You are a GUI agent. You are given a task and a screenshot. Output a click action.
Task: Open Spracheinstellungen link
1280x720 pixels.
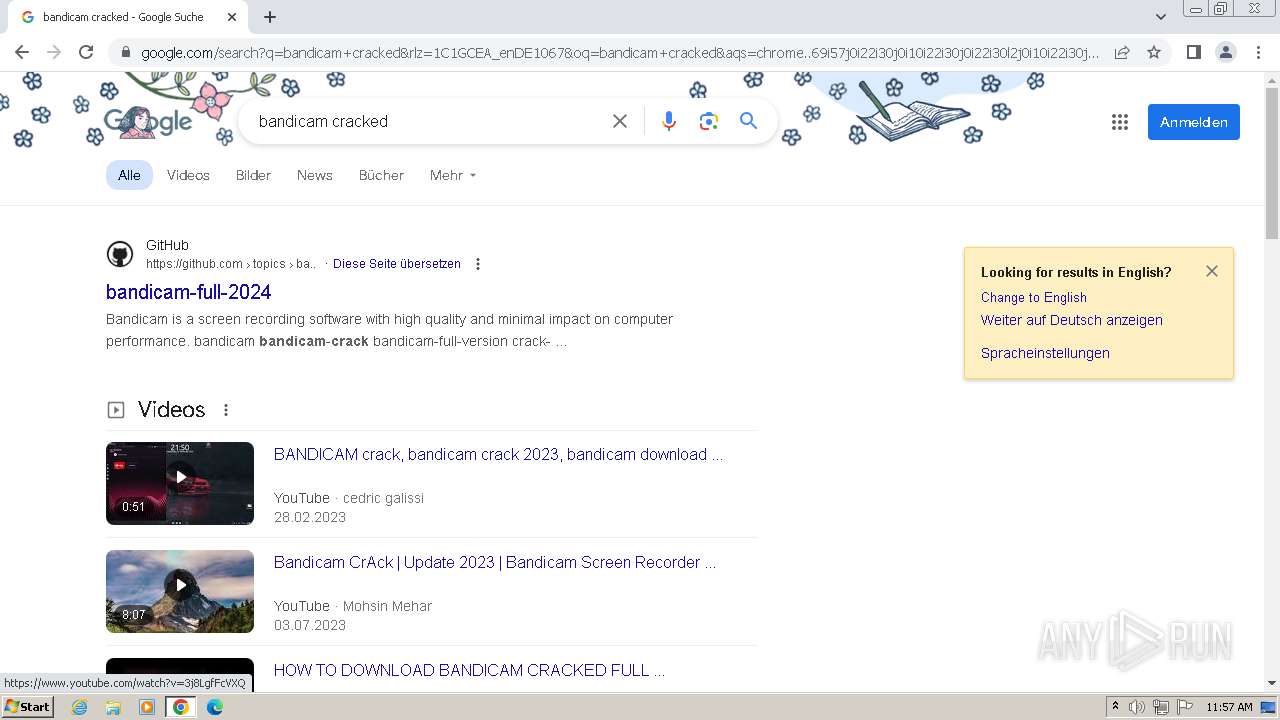pyautogui.click(x=1045, y=353)
